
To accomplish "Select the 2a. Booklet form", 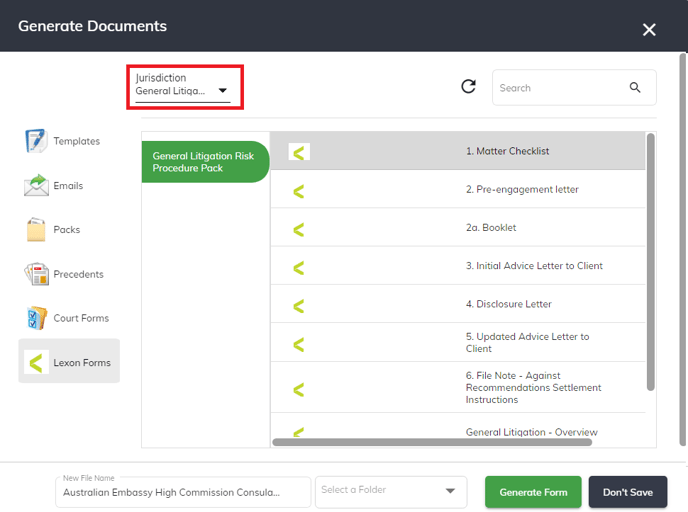I will [x=458, y=227].
